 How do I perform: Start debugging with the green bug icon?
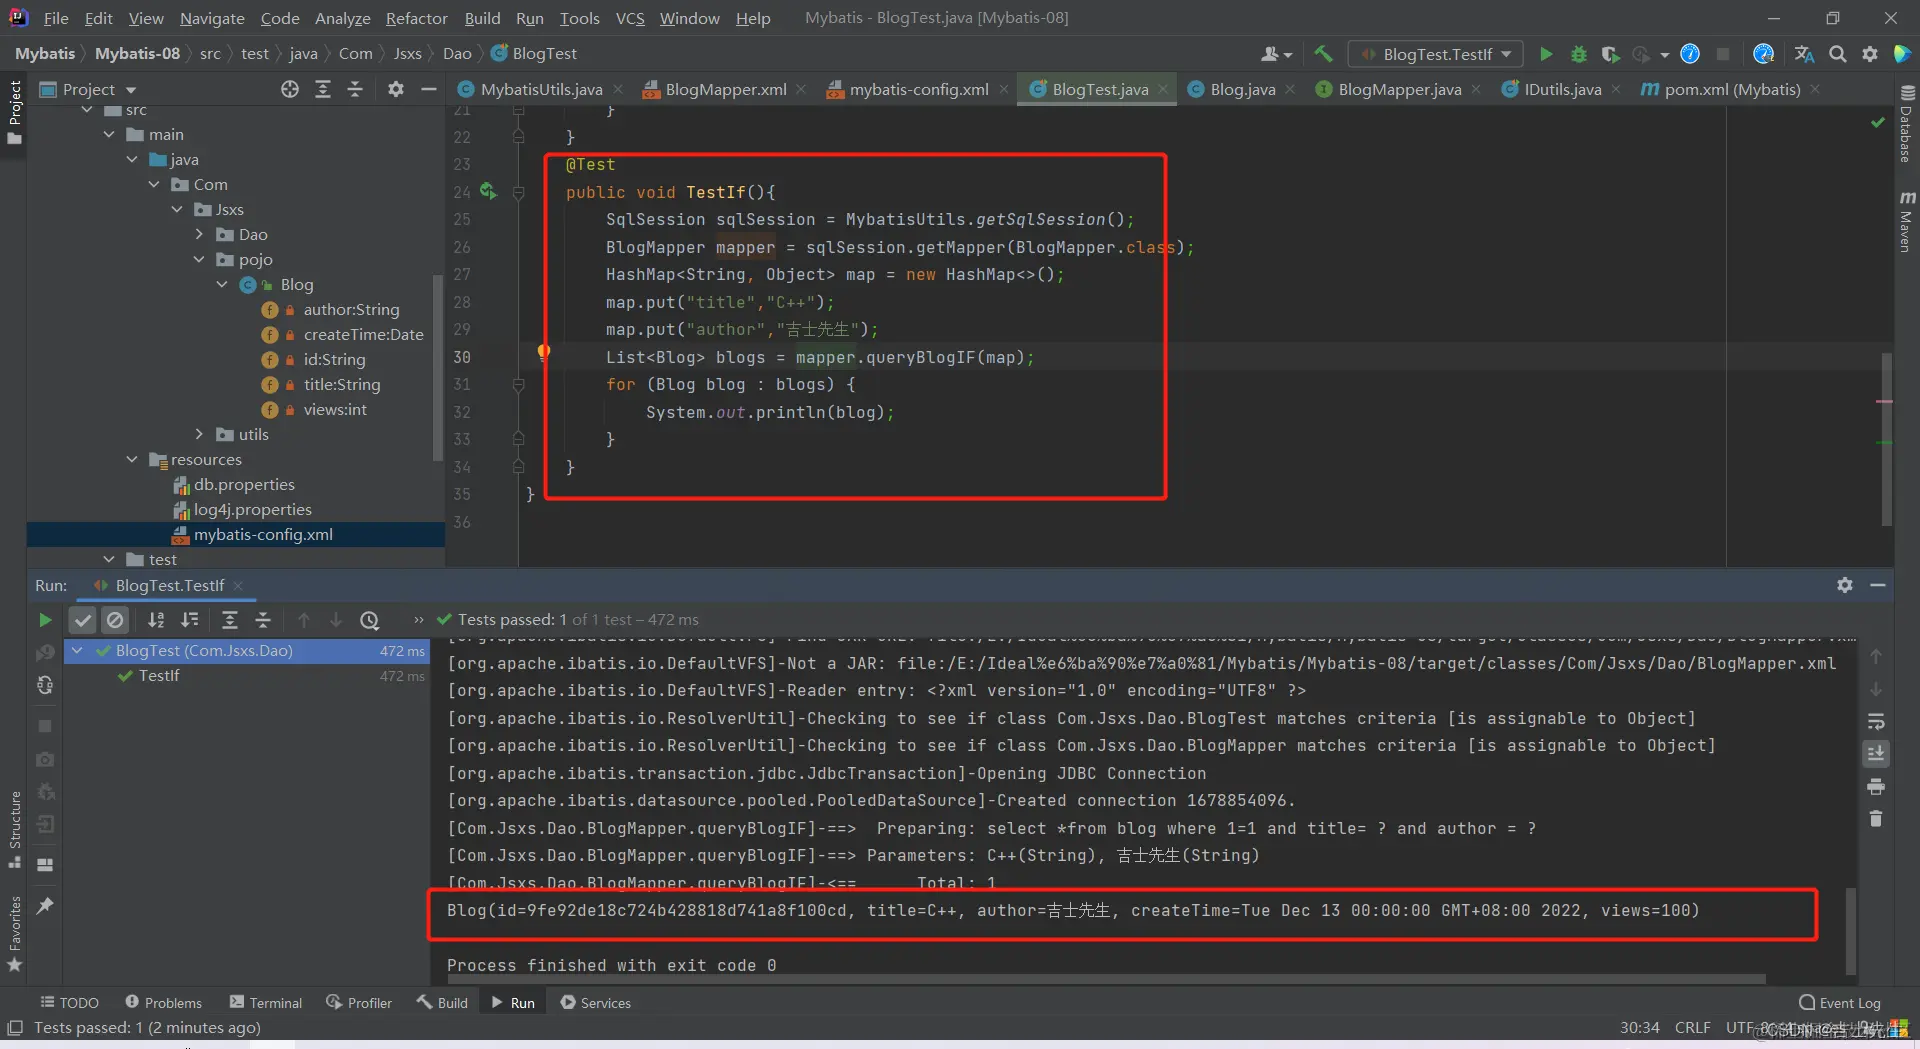click(1579, 54)
